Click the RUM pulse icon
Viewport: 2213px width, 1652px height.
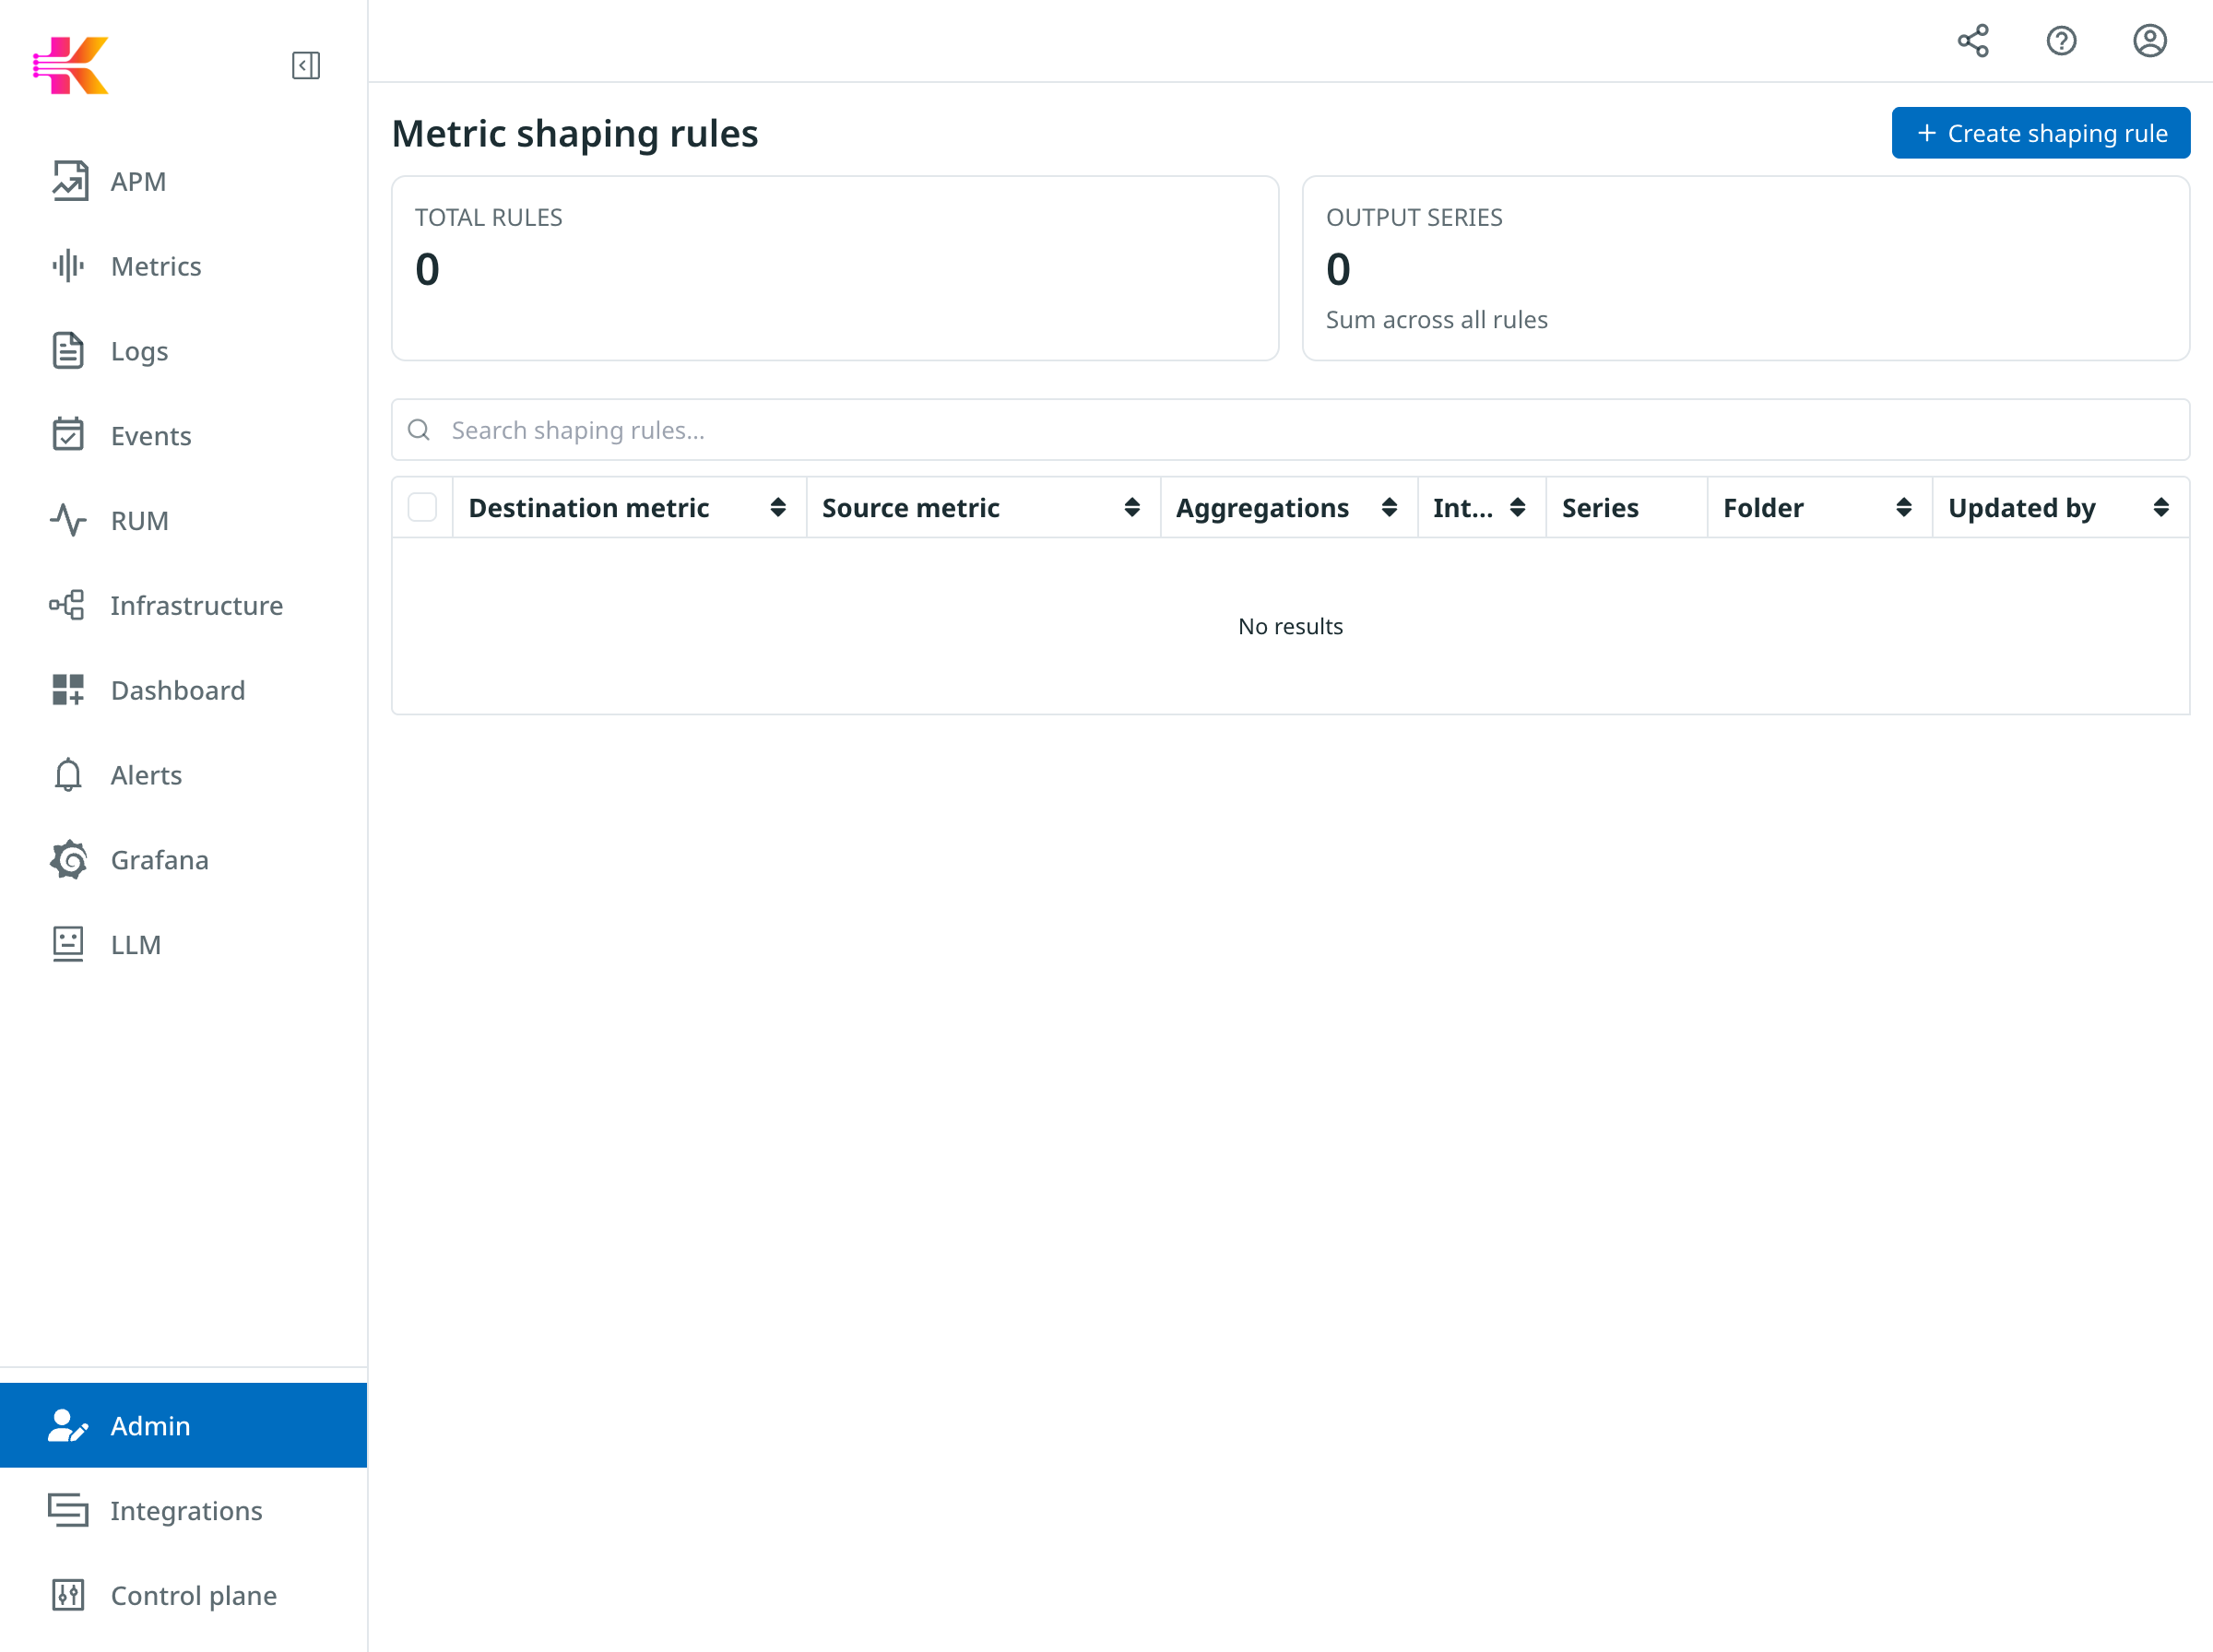pos(68,520)
